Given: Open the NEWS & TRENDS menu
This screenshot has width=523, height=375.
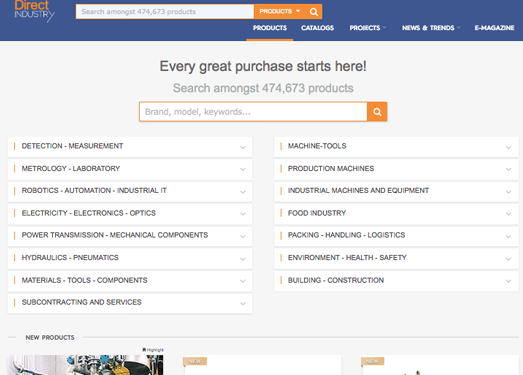Looking at the screenshot, I should 431,28.
